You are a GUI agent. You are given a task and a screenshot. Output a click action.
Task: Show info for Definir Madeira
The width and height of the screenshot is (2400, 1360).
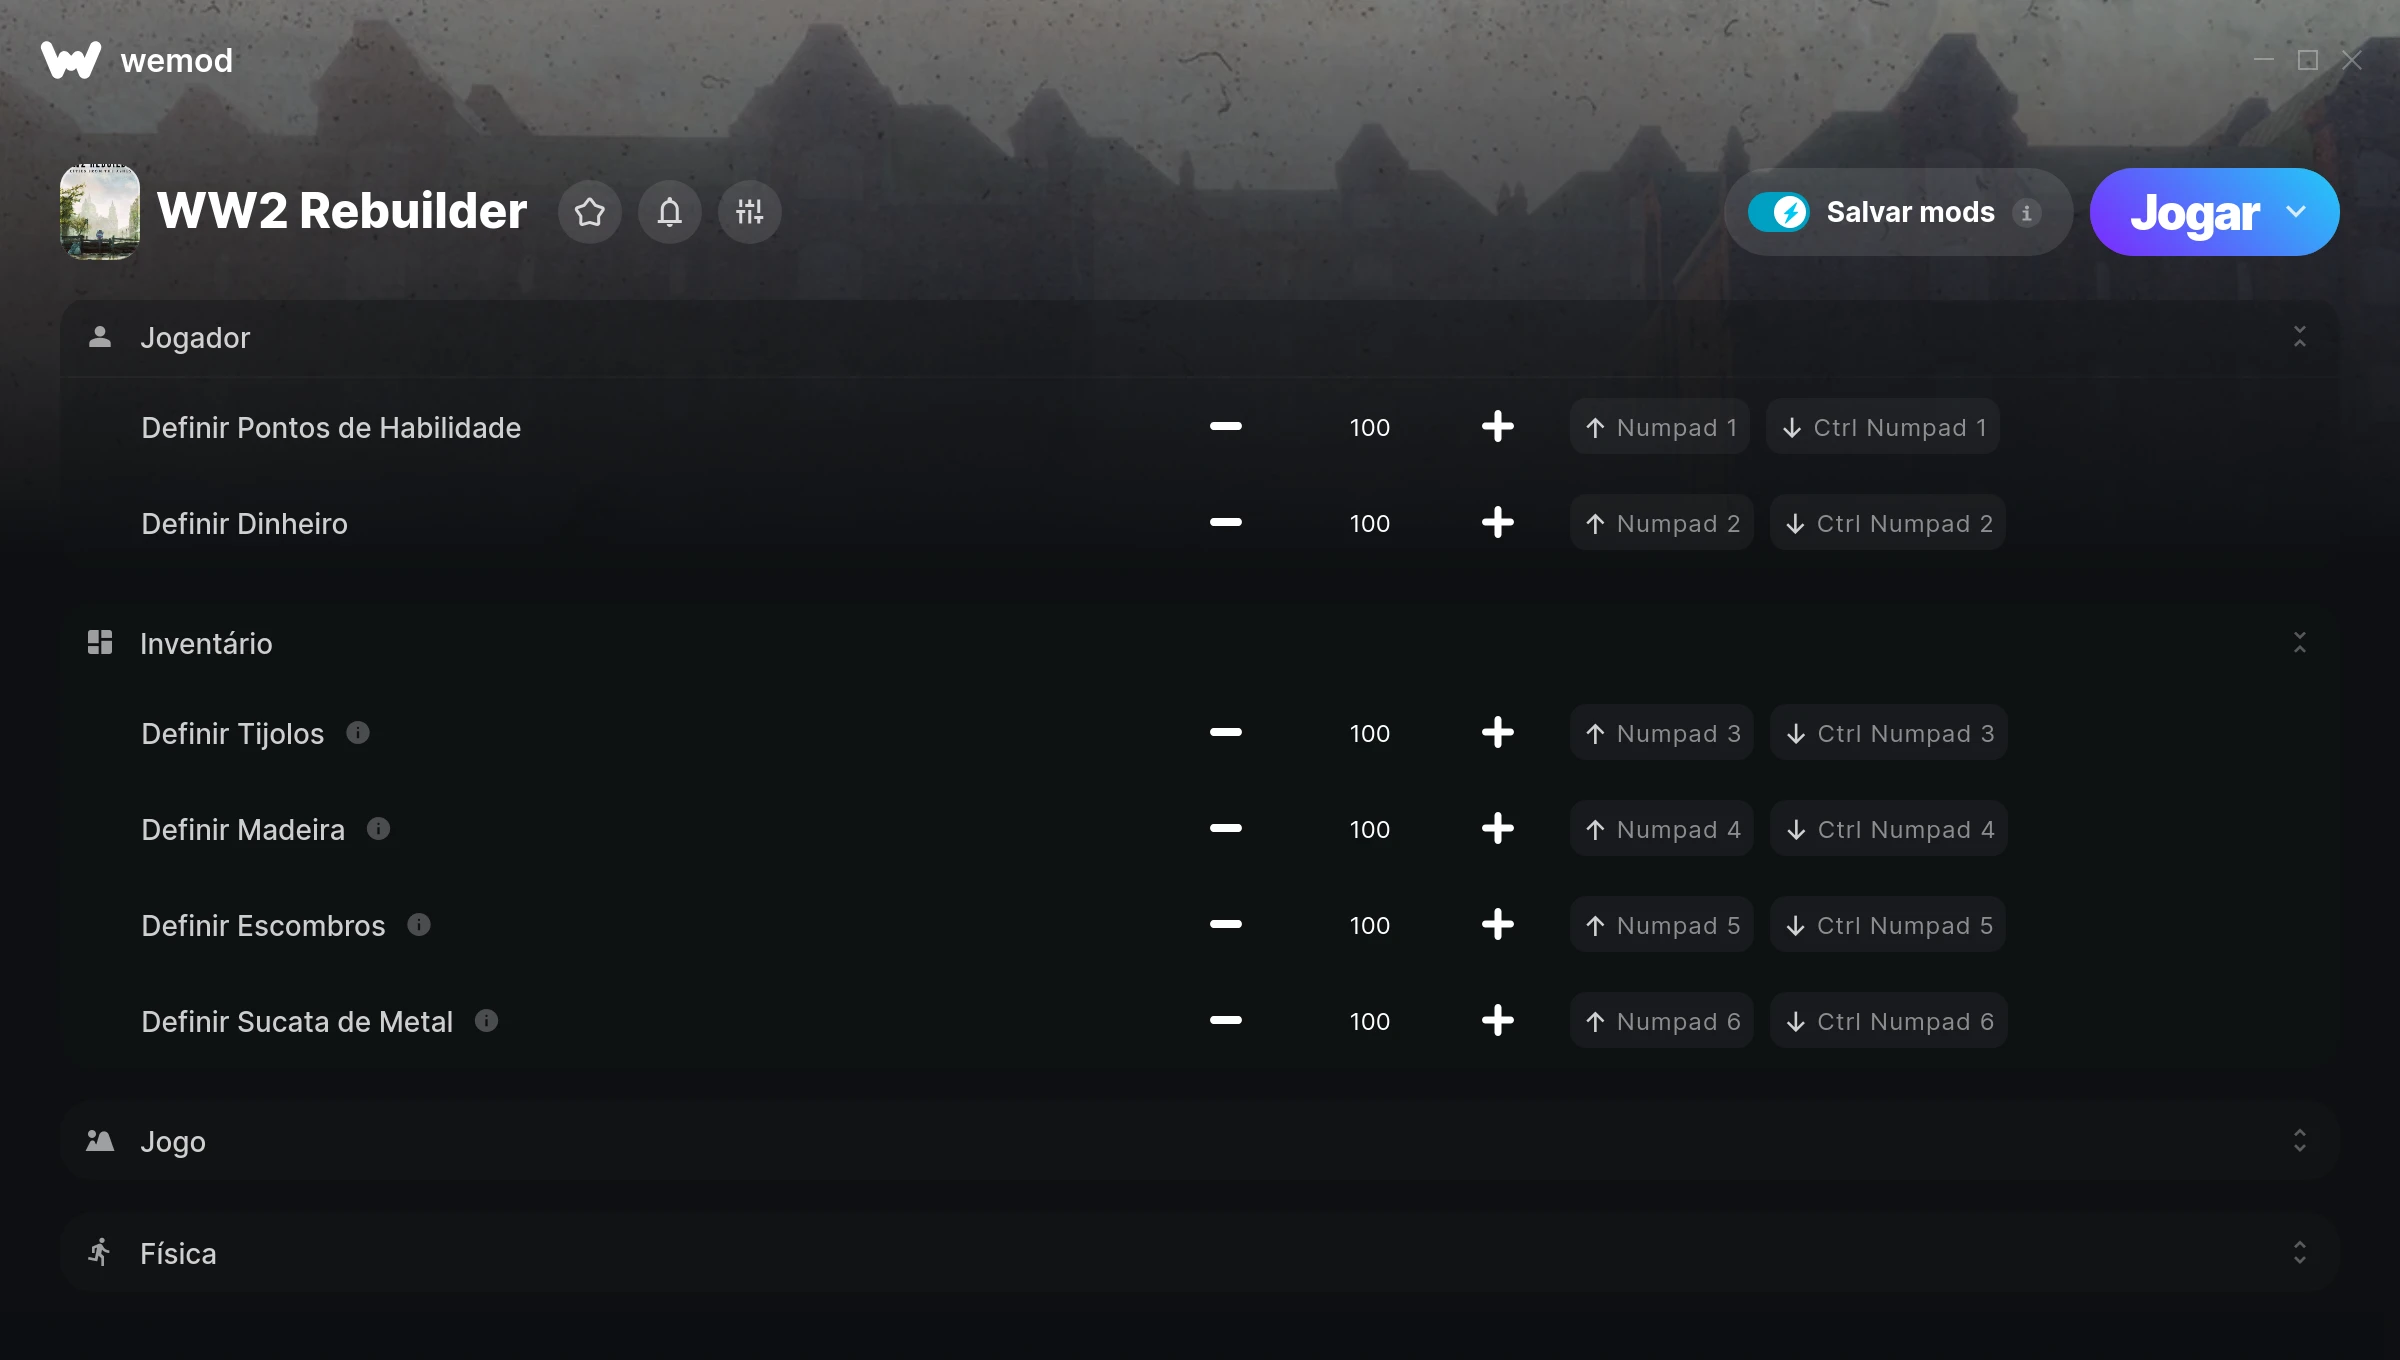click(x=378, y=829)
